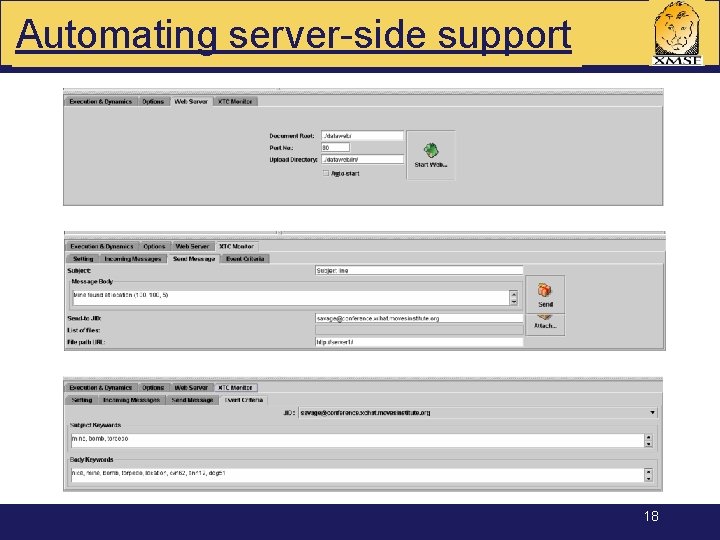This screenshot has height=540, width=720.
Task: Open Options tab in bottom panel
Action: pos(153,388)
